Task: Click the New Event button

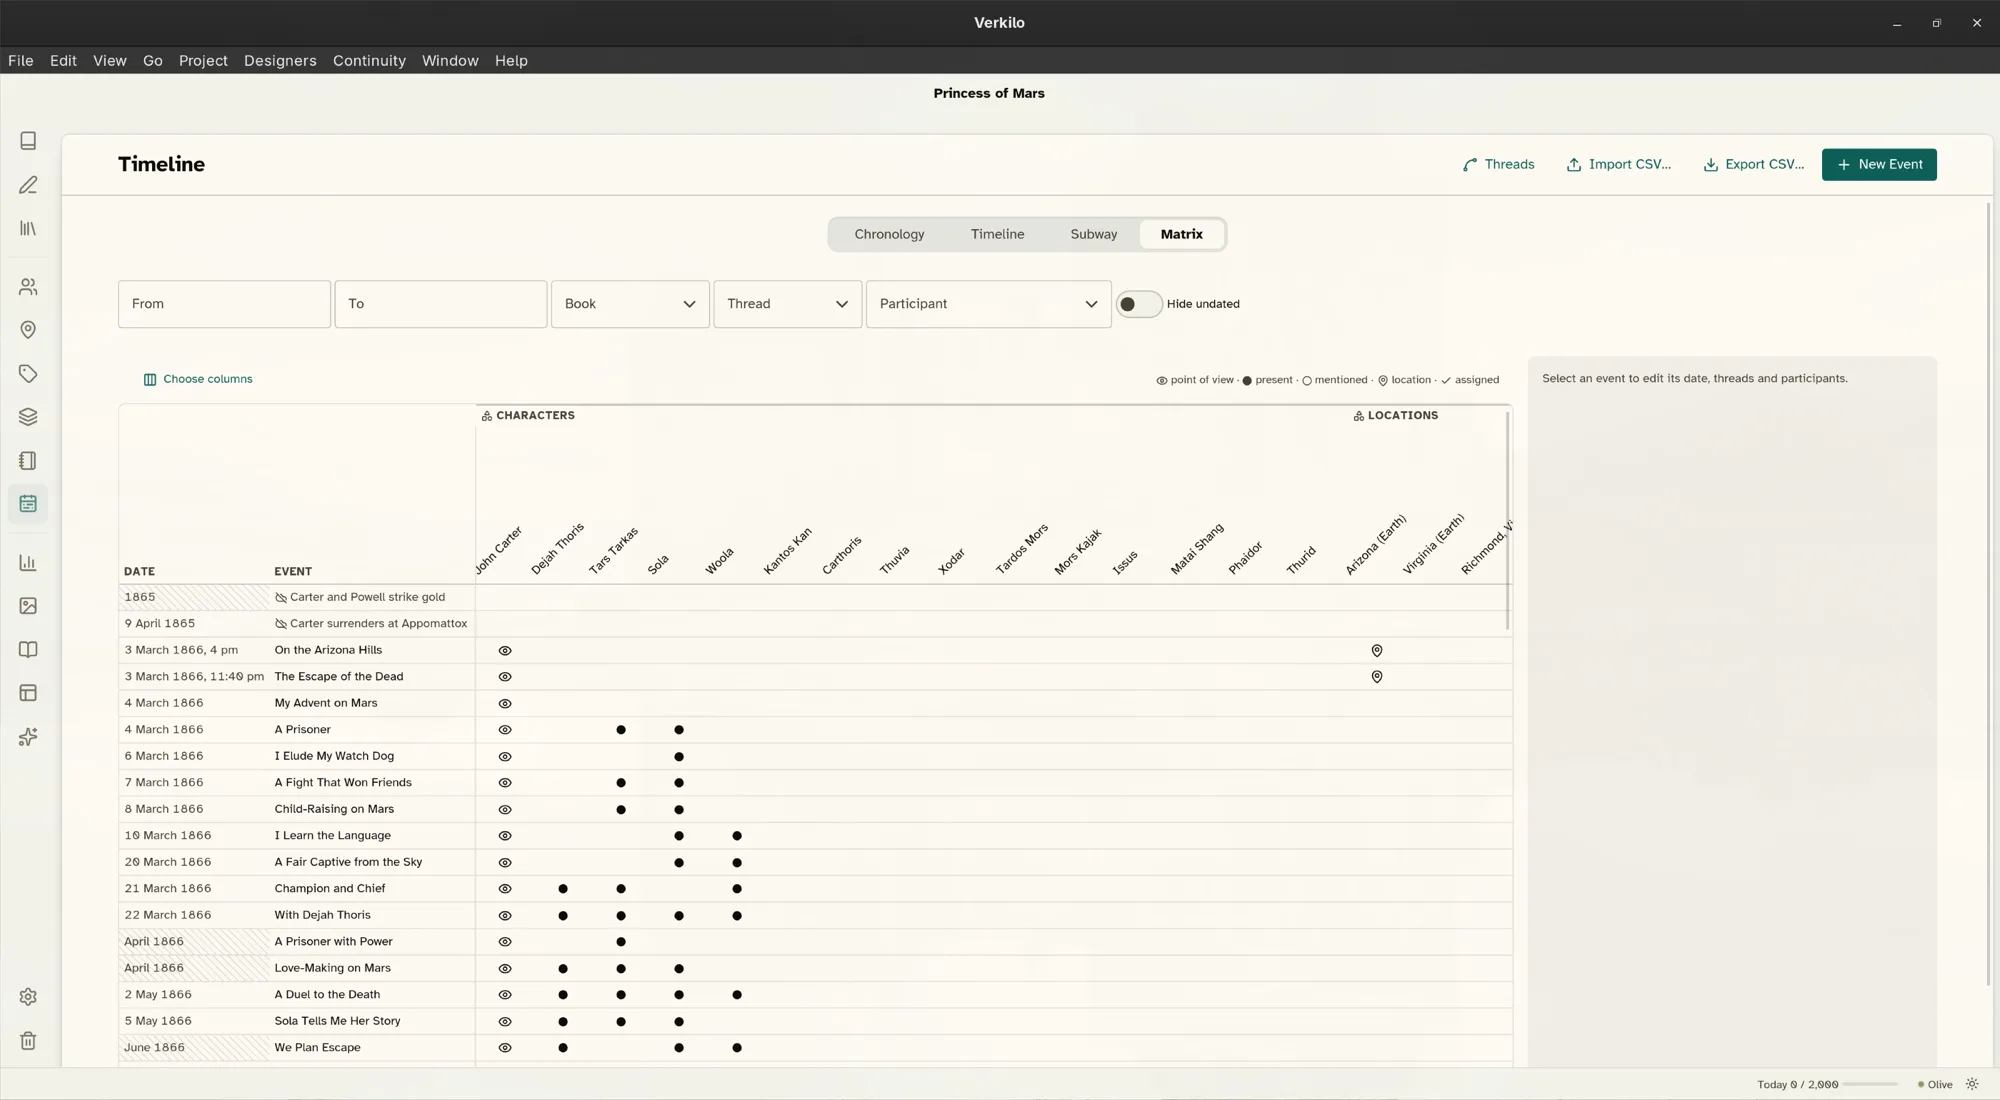Action: pos(1879,165)
